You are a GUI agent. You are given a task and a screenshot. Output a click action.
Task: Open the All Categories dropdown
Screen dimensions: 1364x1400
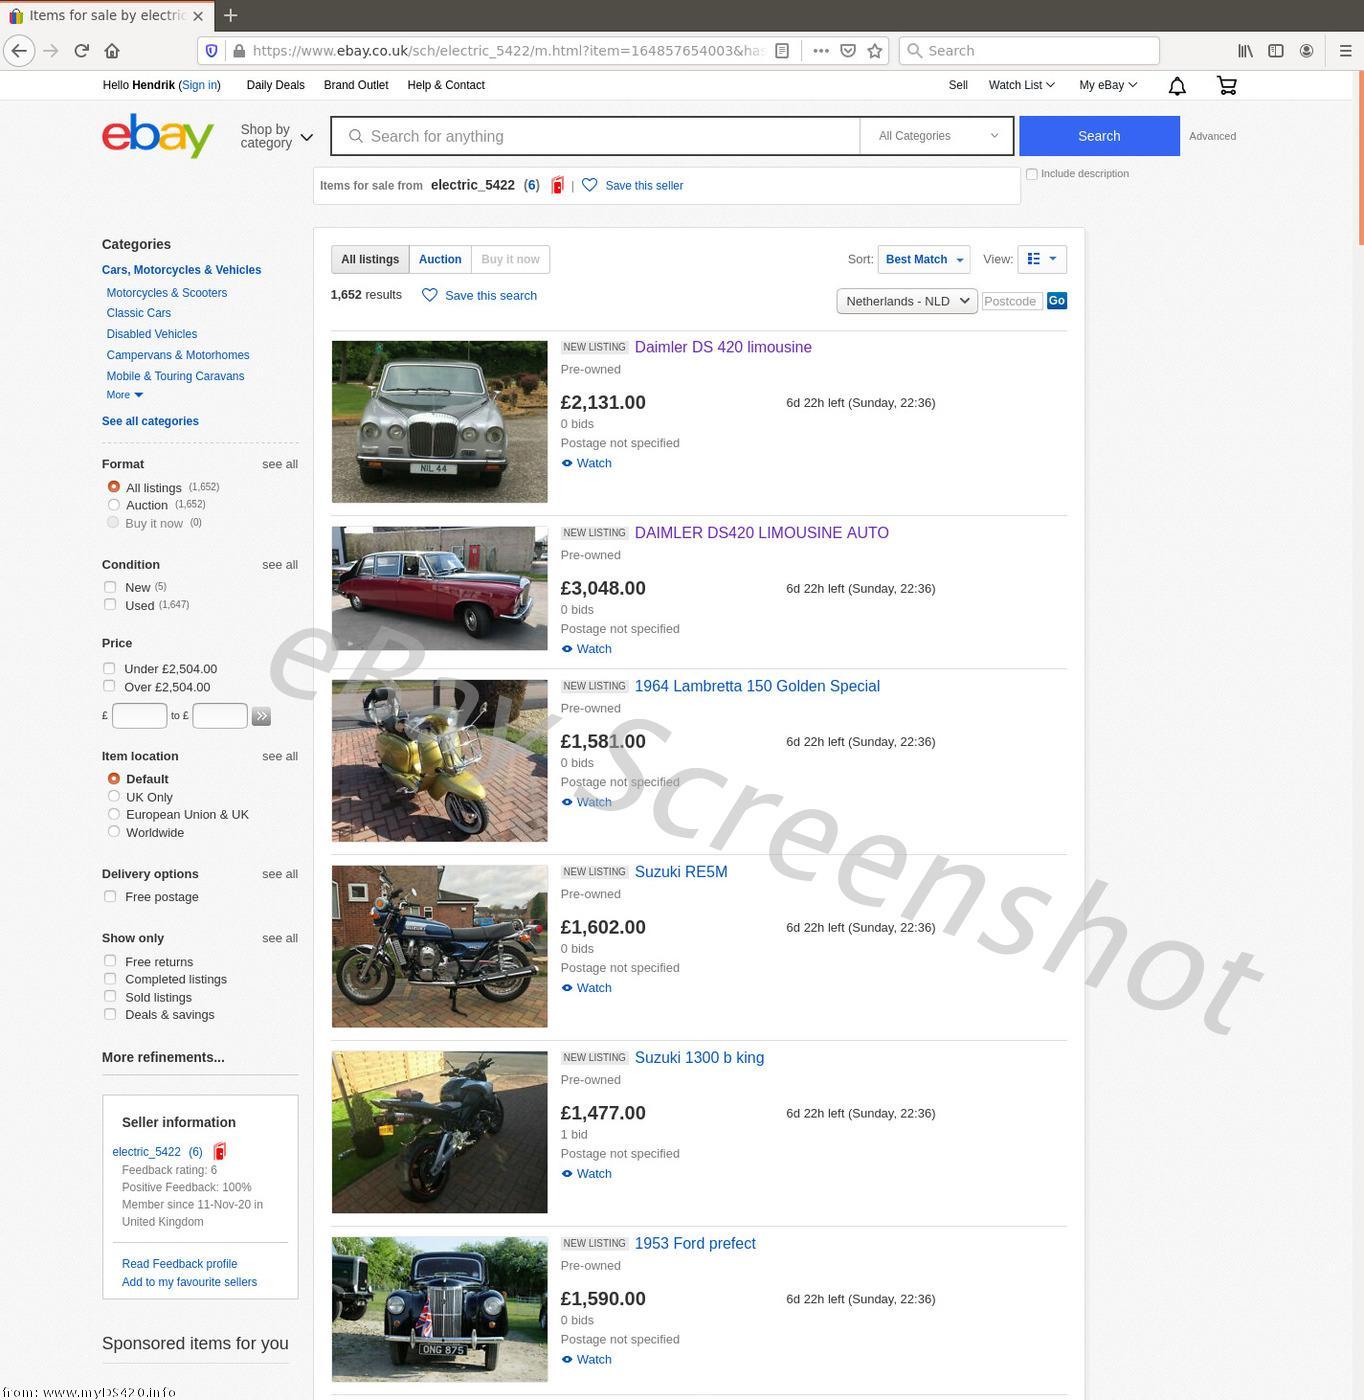(937, 136)
